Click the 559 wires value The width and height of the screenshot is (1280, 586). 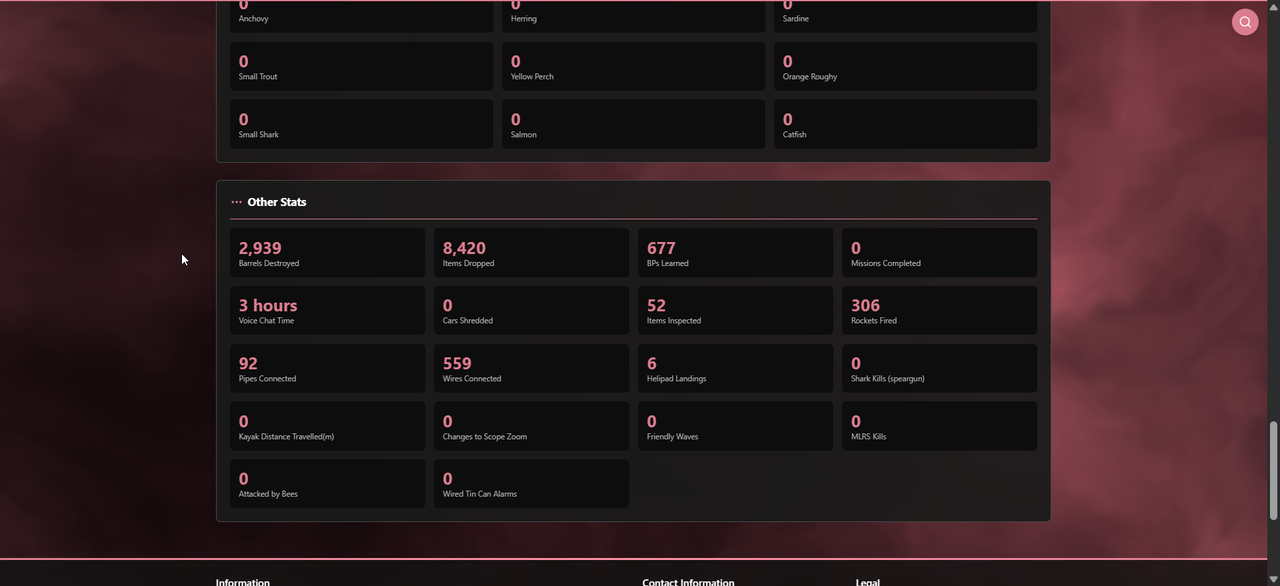click(457, 363)
